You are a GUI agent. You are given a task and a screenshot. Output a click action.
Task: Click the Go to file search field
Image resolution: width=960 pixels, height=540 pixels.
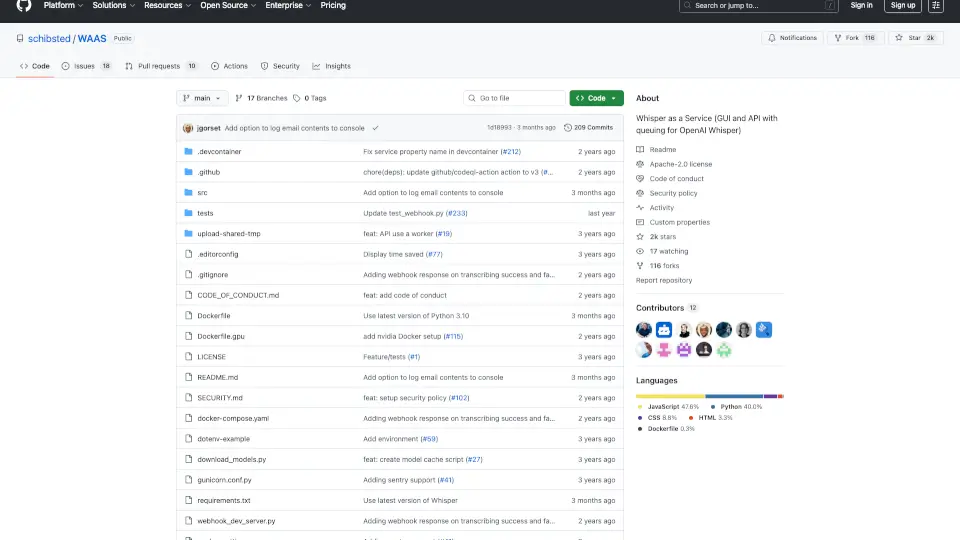pyautogui.click(x=514, y=98)
